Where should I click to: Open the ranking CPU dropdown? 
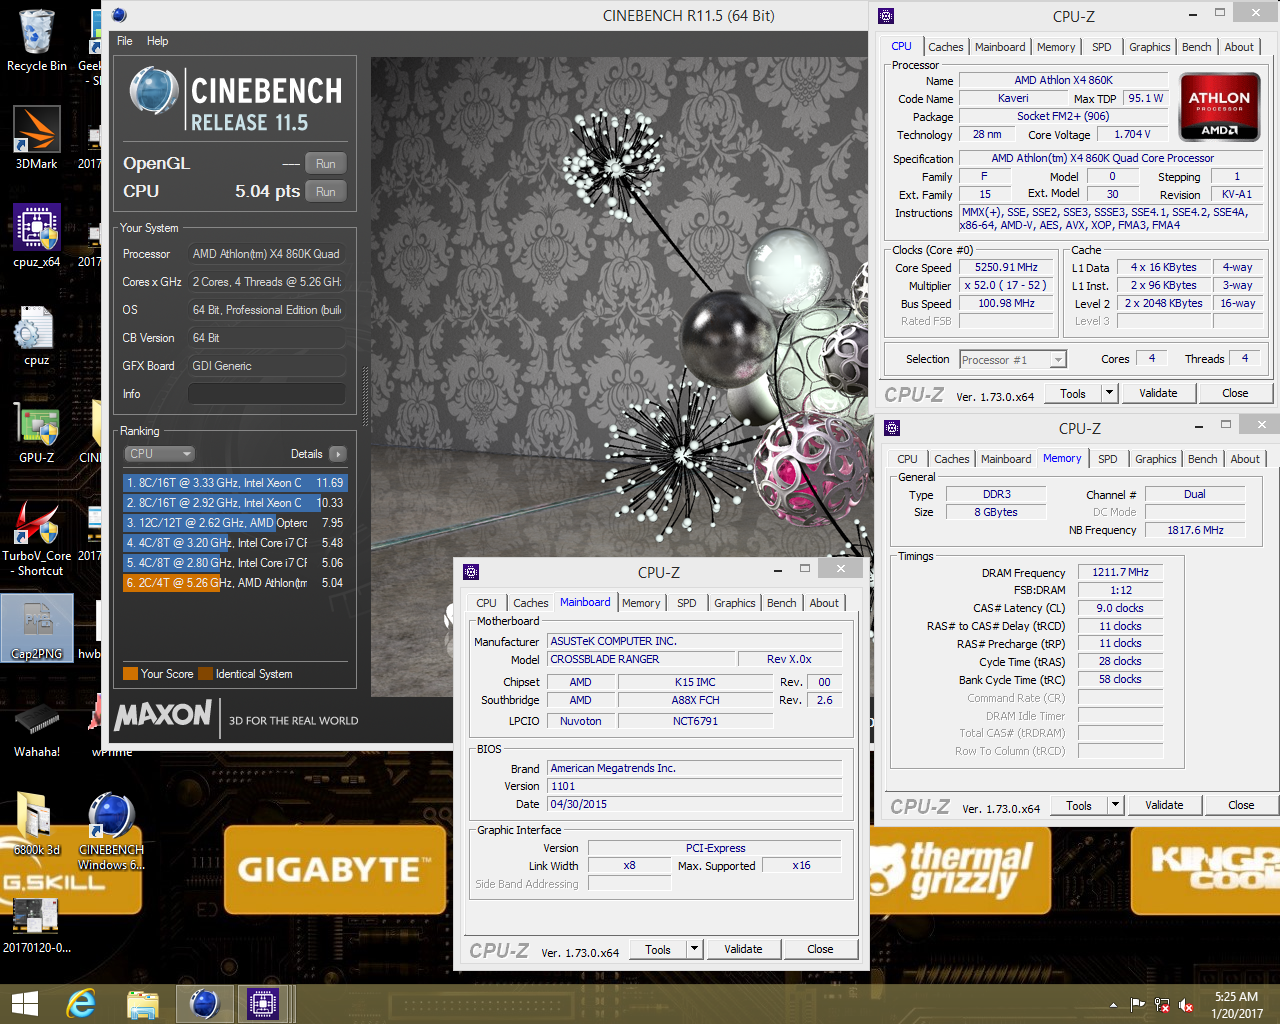coord(160,454)
